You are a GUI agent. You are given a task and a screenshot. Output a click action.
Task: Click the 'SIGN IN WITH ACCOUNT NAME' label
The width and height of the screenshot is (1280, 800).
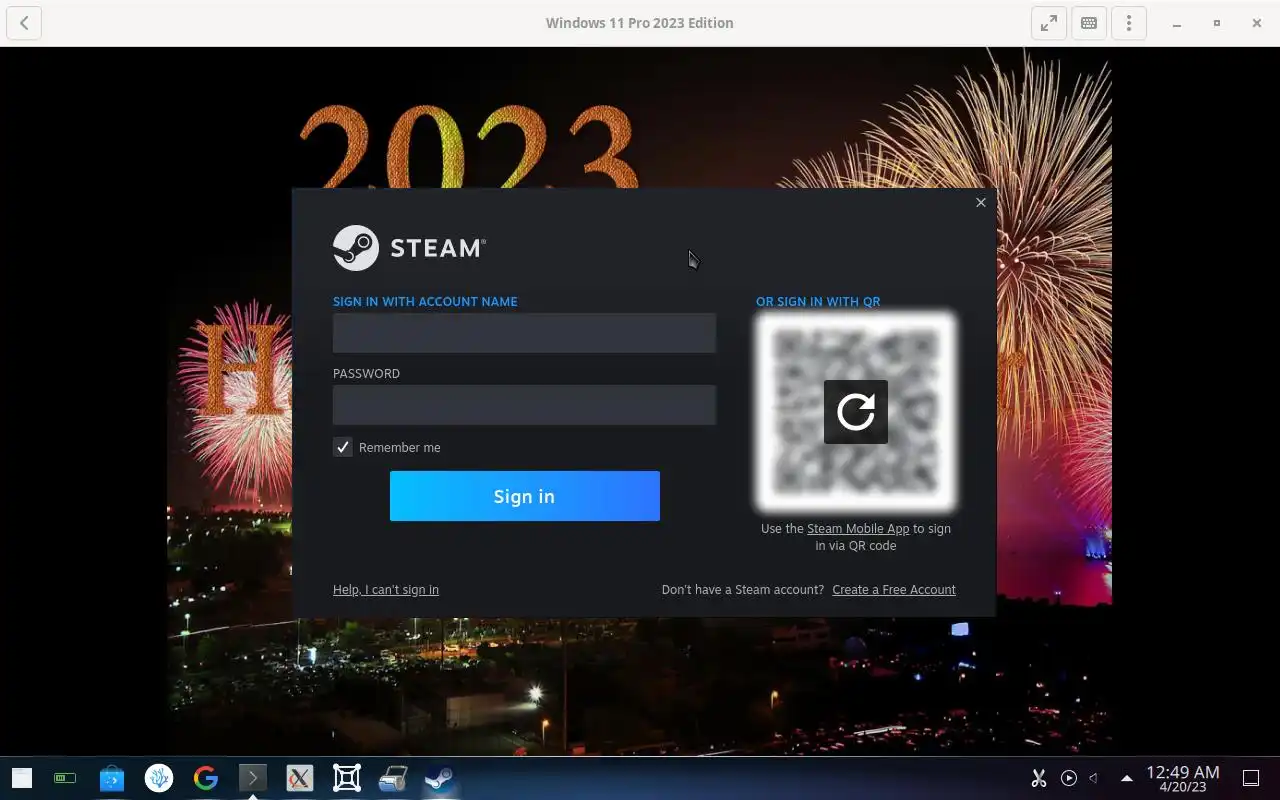tap(425, 301)
